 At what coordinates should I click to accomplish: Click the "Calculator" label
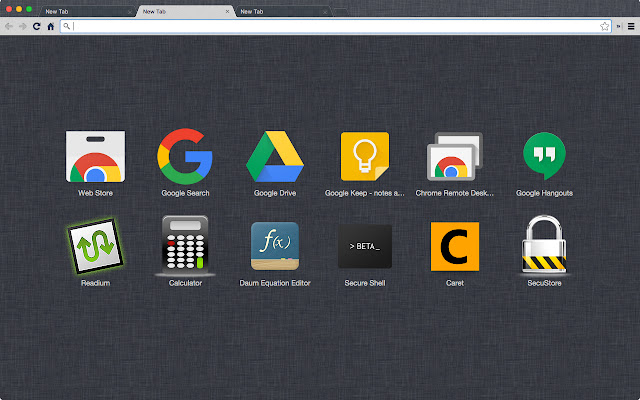tap(185, 283)
